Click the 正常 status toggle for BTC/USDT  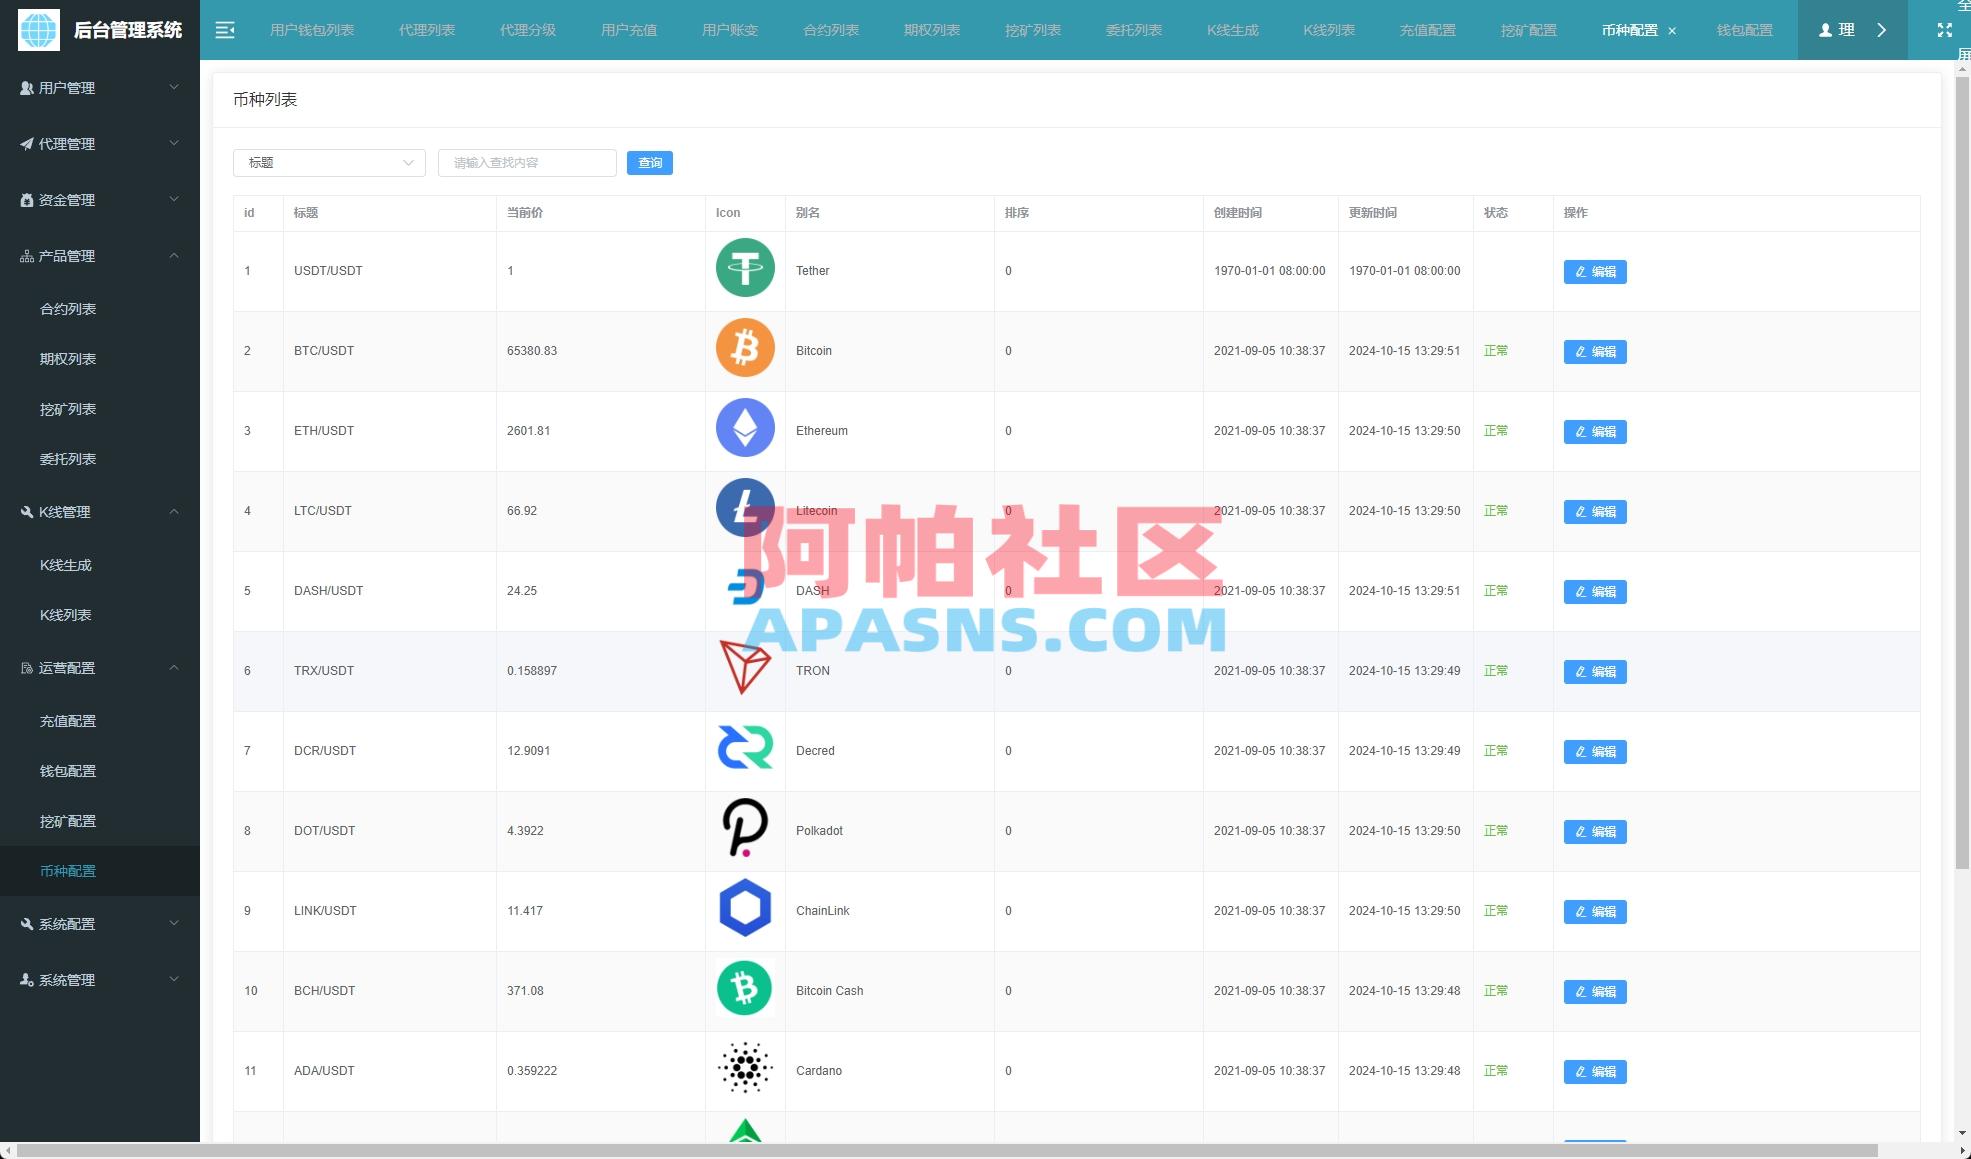[x=1495, y=351]
